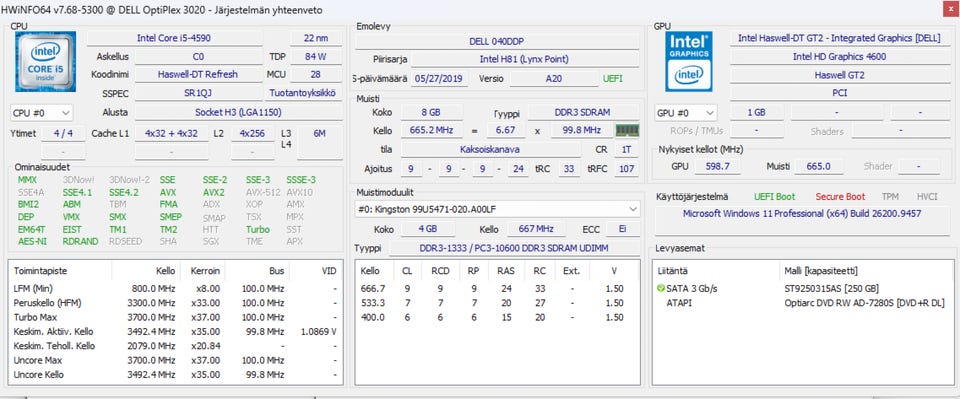Click the 4x256 L2 cache value
This screenshot has height=399, width=960.
click(252, 133)
